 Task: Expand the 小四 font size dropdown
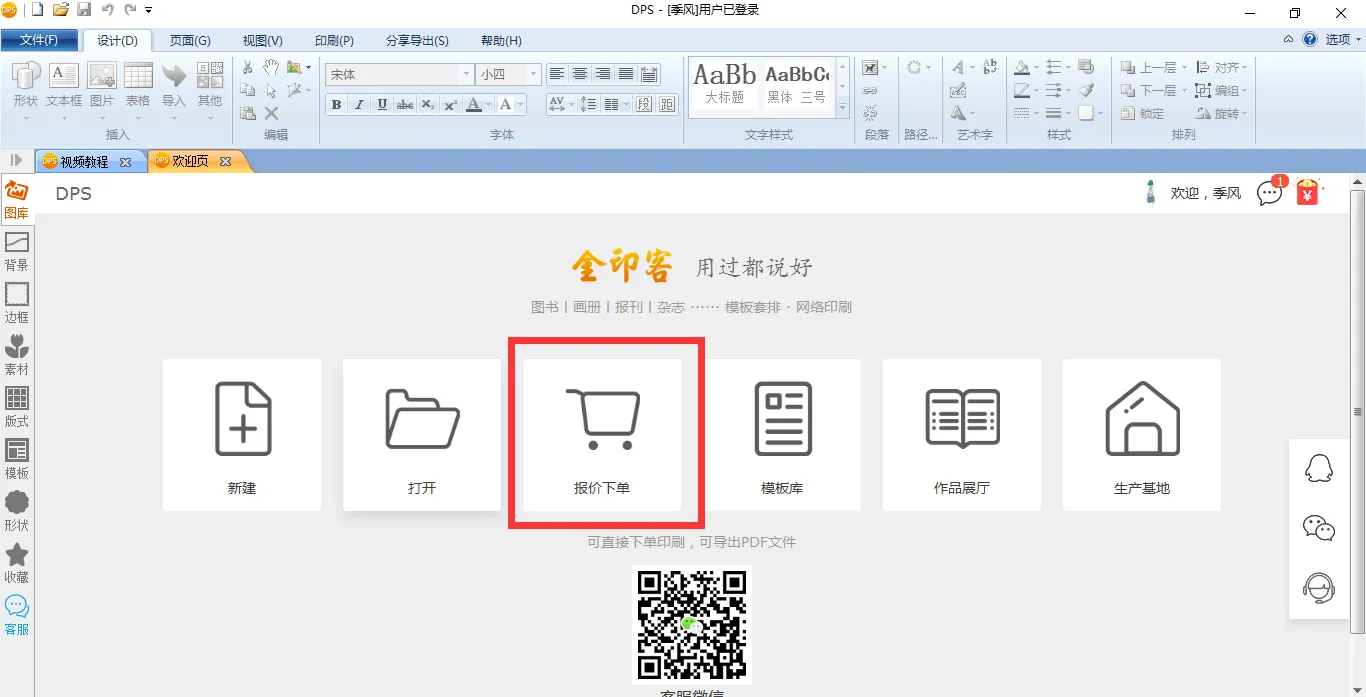[x=534, y=75]
